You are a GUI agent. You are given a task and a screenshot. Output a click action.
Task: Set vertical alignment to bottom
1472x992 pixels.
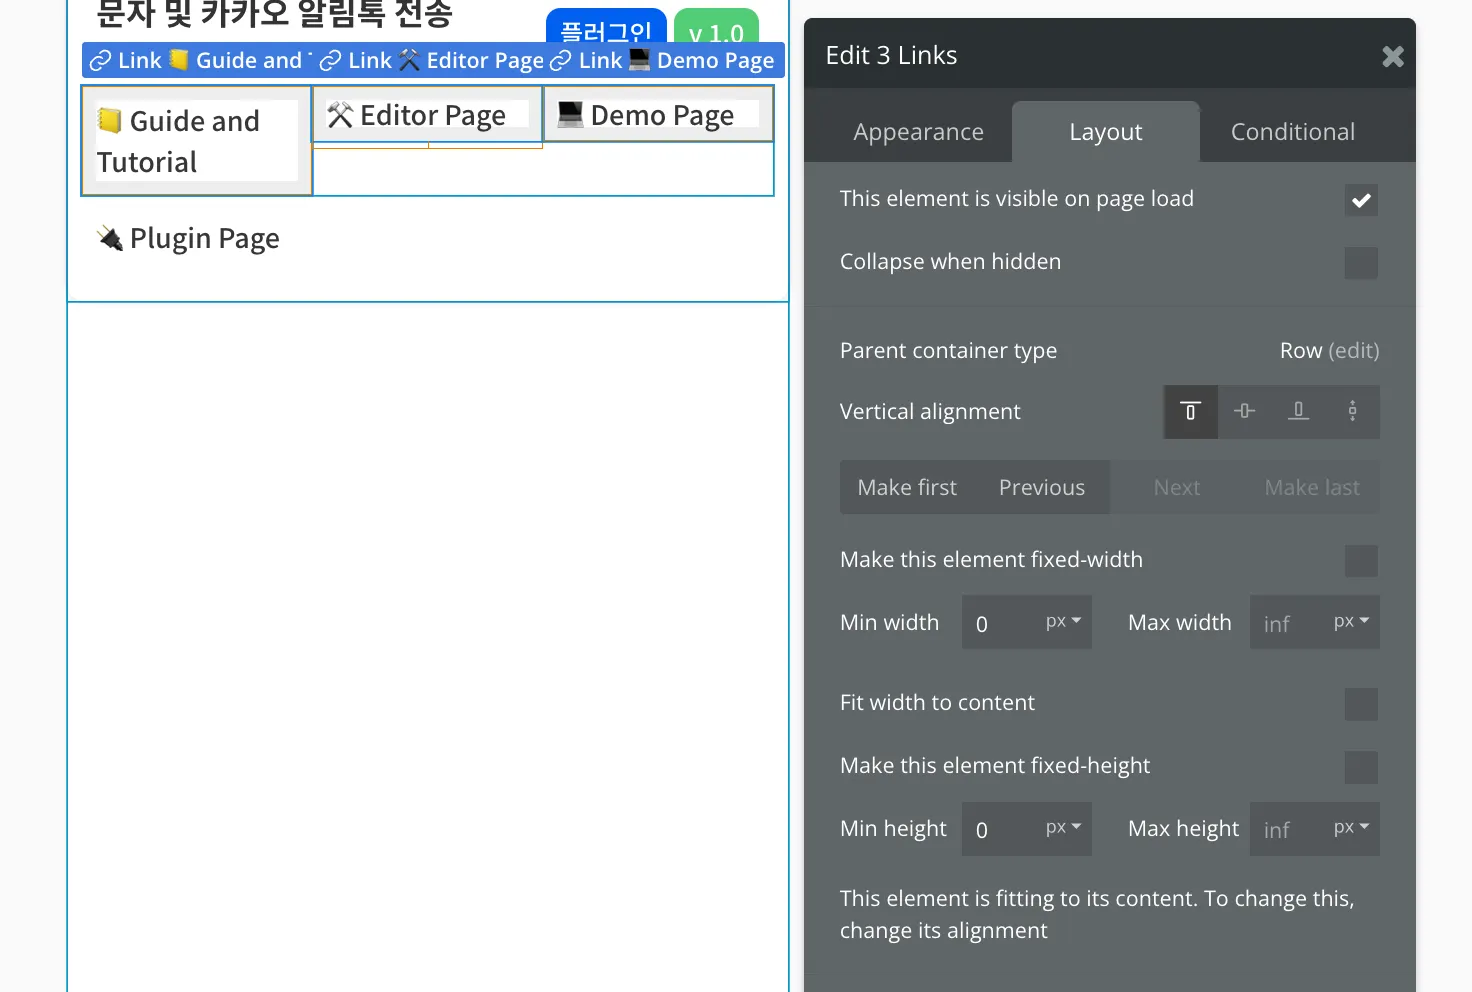tap(1298, 412)
